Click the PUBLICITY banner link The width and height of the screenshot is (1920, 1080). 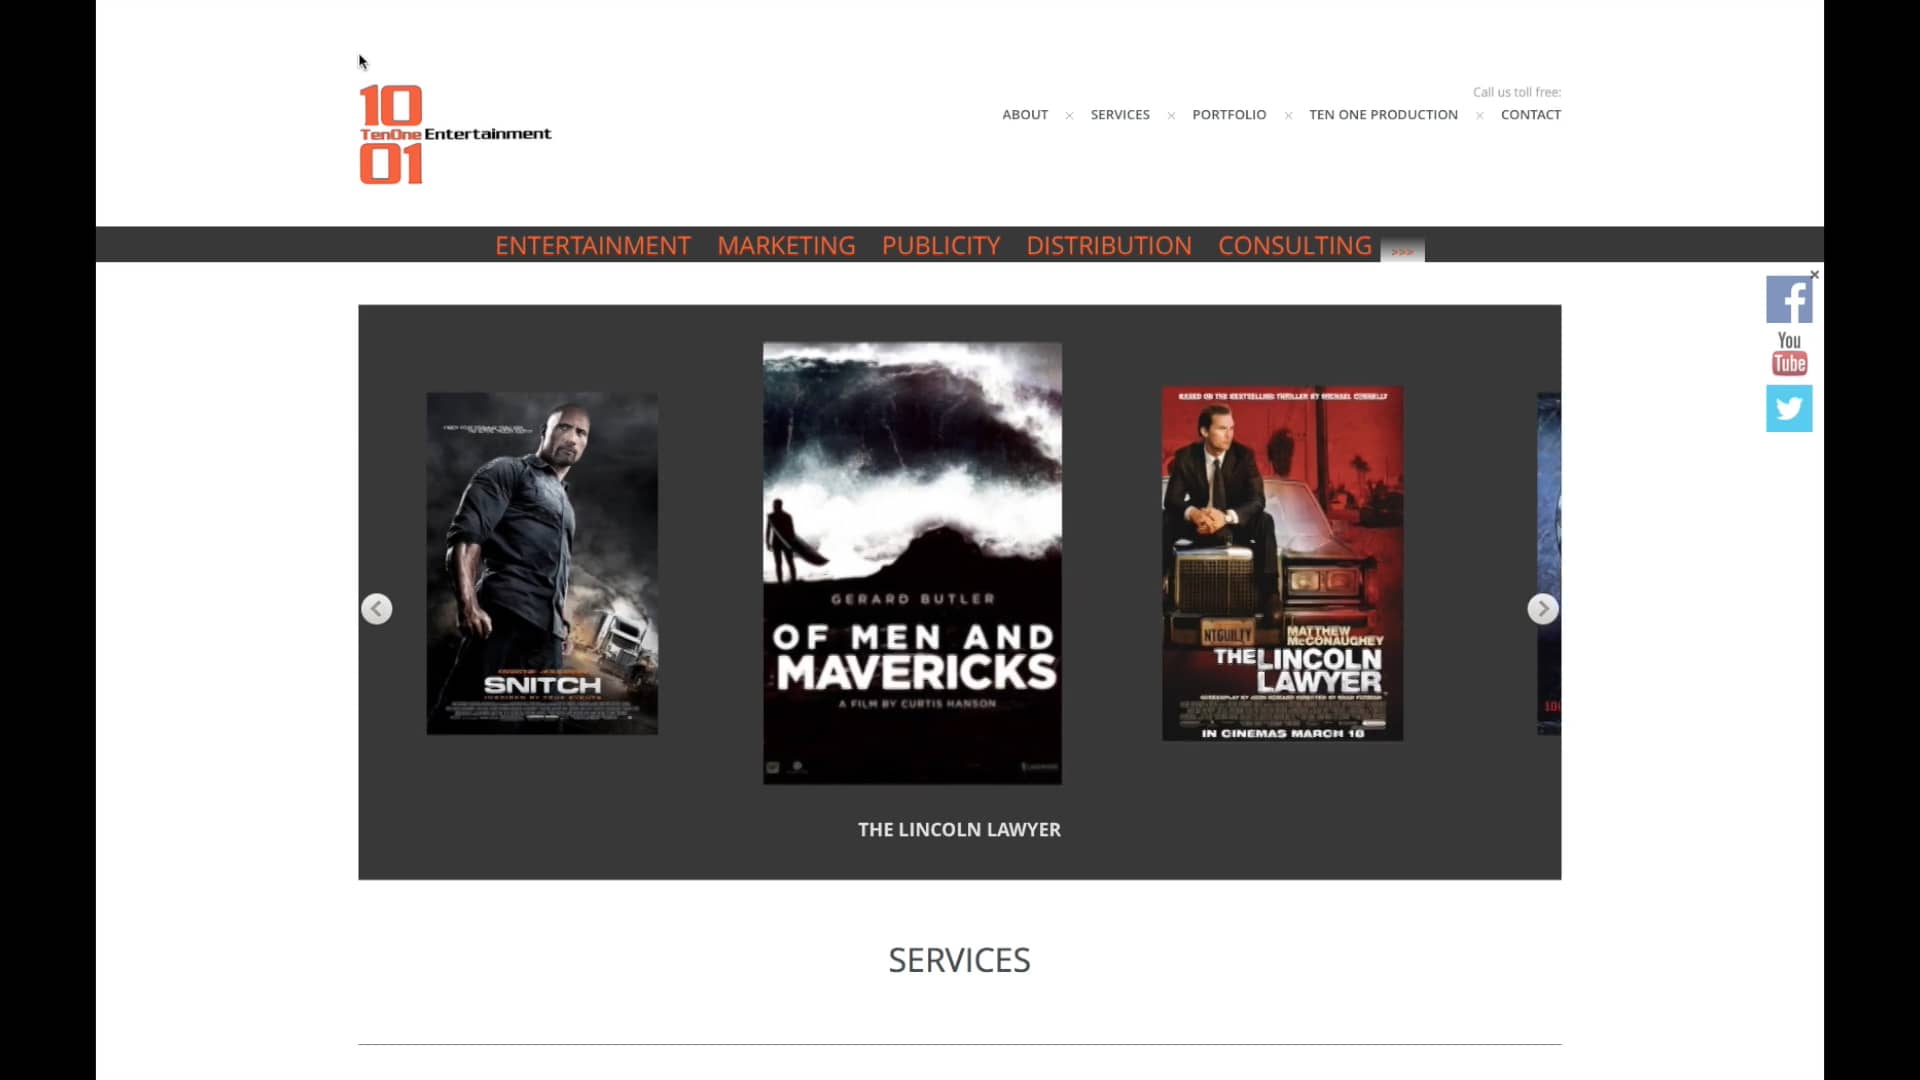[941, 245]
